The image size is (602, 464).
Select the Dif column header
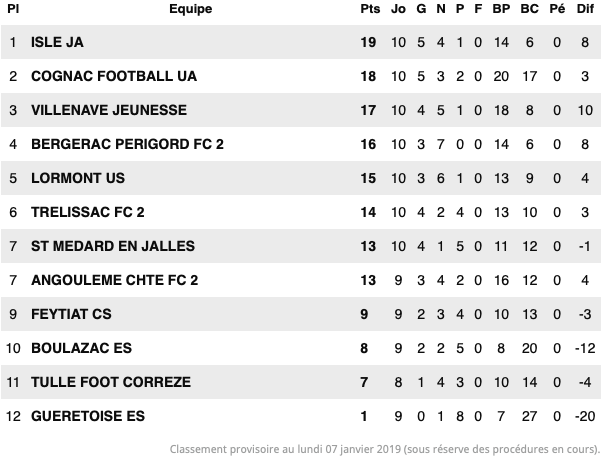coord(584,9)
